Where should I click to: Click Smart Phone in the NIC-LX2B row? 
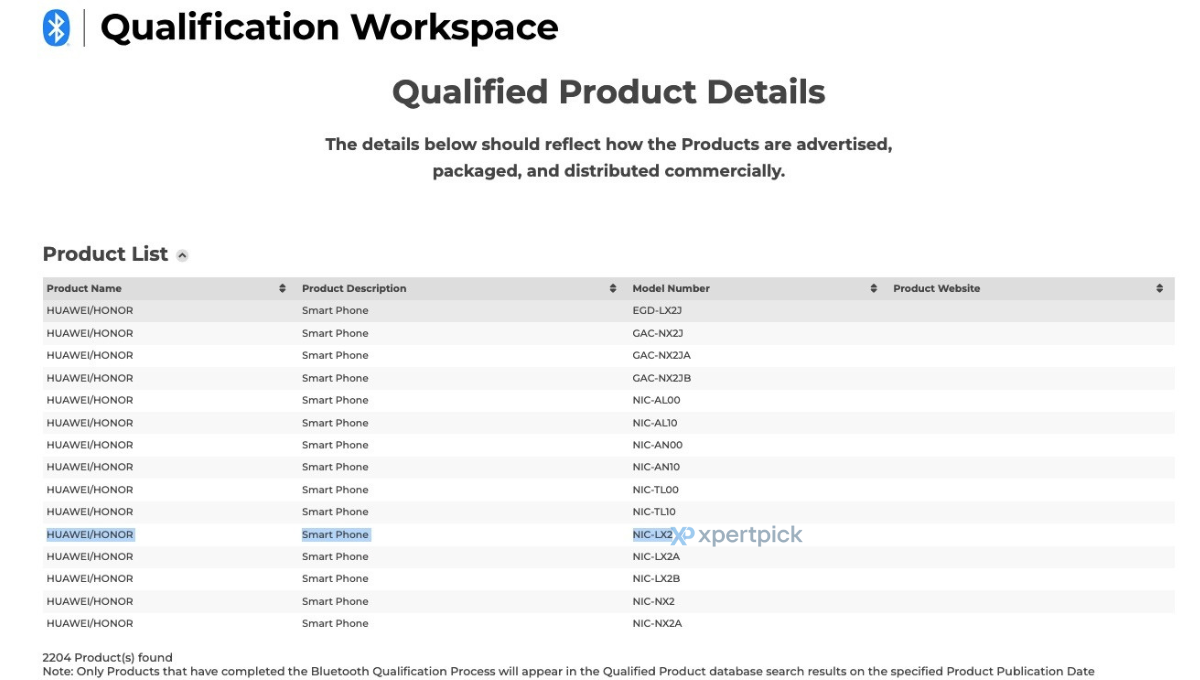tap(335, 579)
